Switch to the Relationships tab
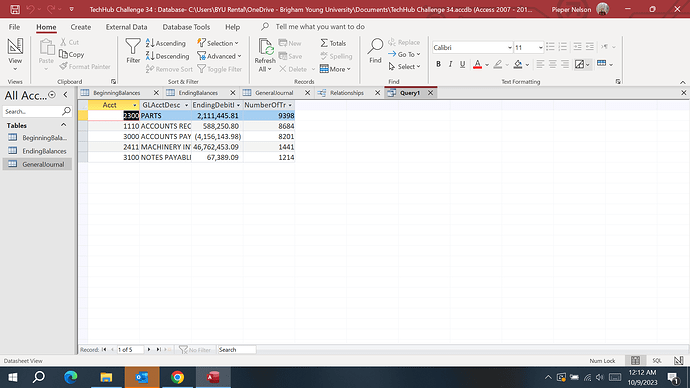 (347, 93)
